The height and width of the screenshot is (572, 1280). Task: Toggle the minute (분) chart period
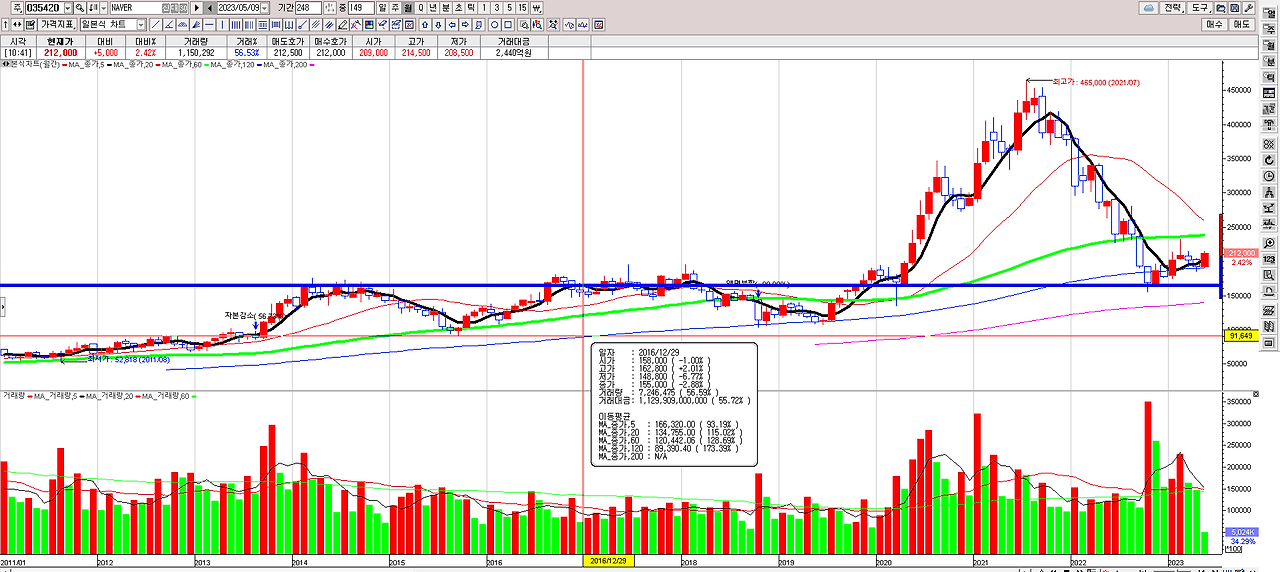[446, 8]
